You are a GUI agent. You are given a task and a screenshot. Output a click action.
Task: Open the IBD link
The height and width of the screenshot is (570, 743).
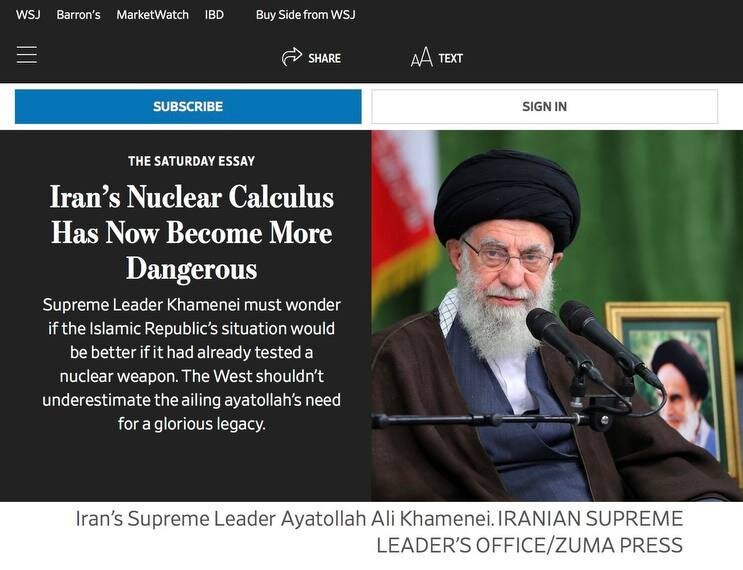(x=214, y=15)
